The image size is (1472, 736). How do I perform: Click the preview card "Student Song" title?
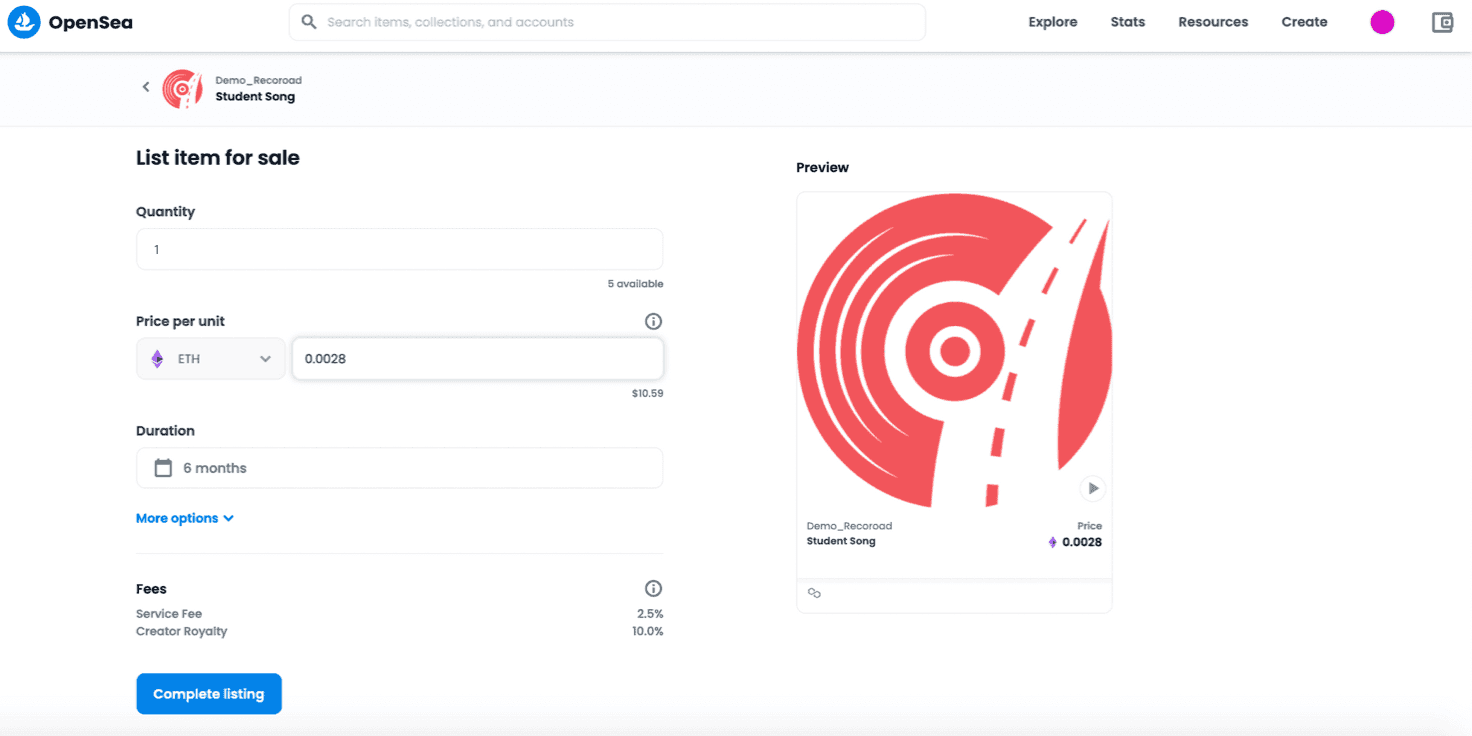click(x=841, y=541)
